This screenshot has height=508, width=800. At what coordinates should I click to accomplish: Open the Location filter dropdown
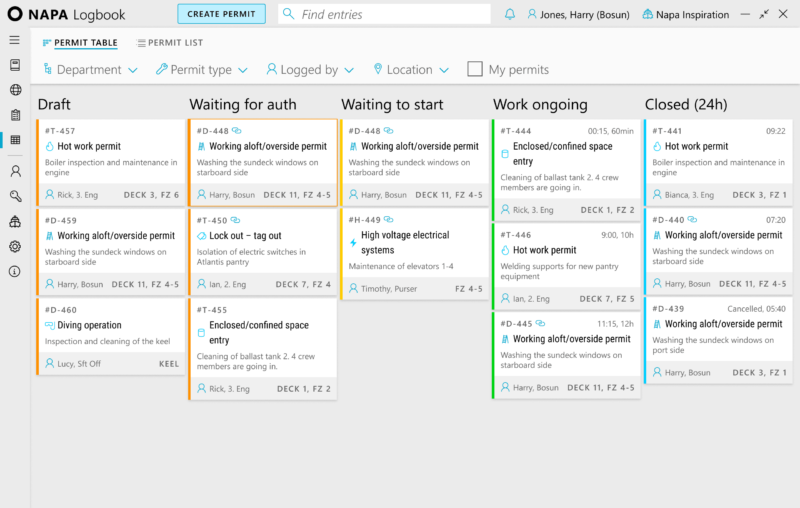pos(411,69)
